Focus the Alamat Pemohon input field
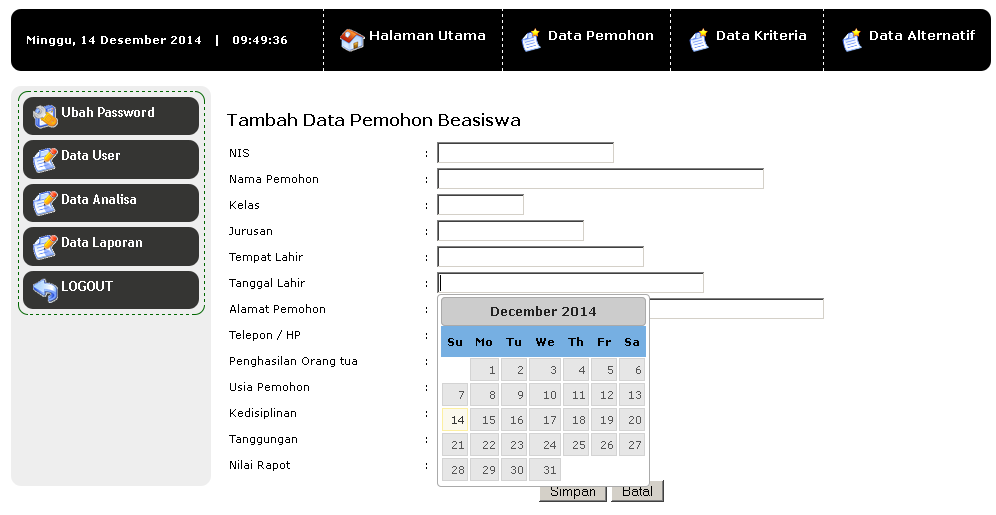Image resolution: width=996 pixels, height=515 pixels. coord(736,309)
